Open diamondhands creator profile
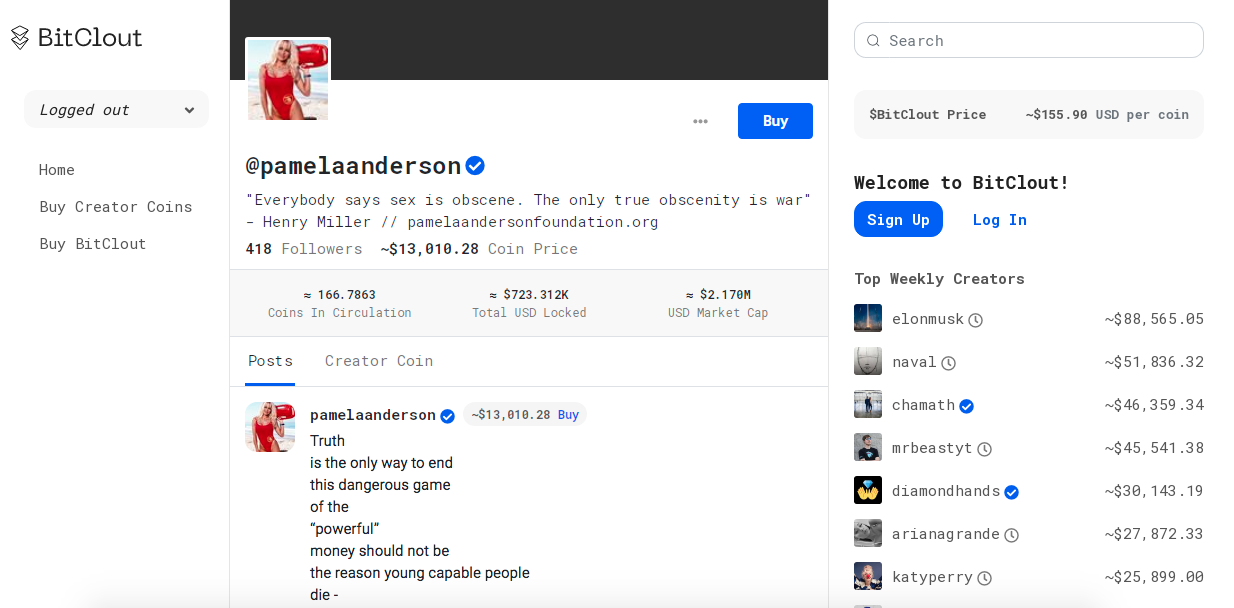Viewport: 1234px width, 608px height. pyautogui.click(x=946, y=491)
